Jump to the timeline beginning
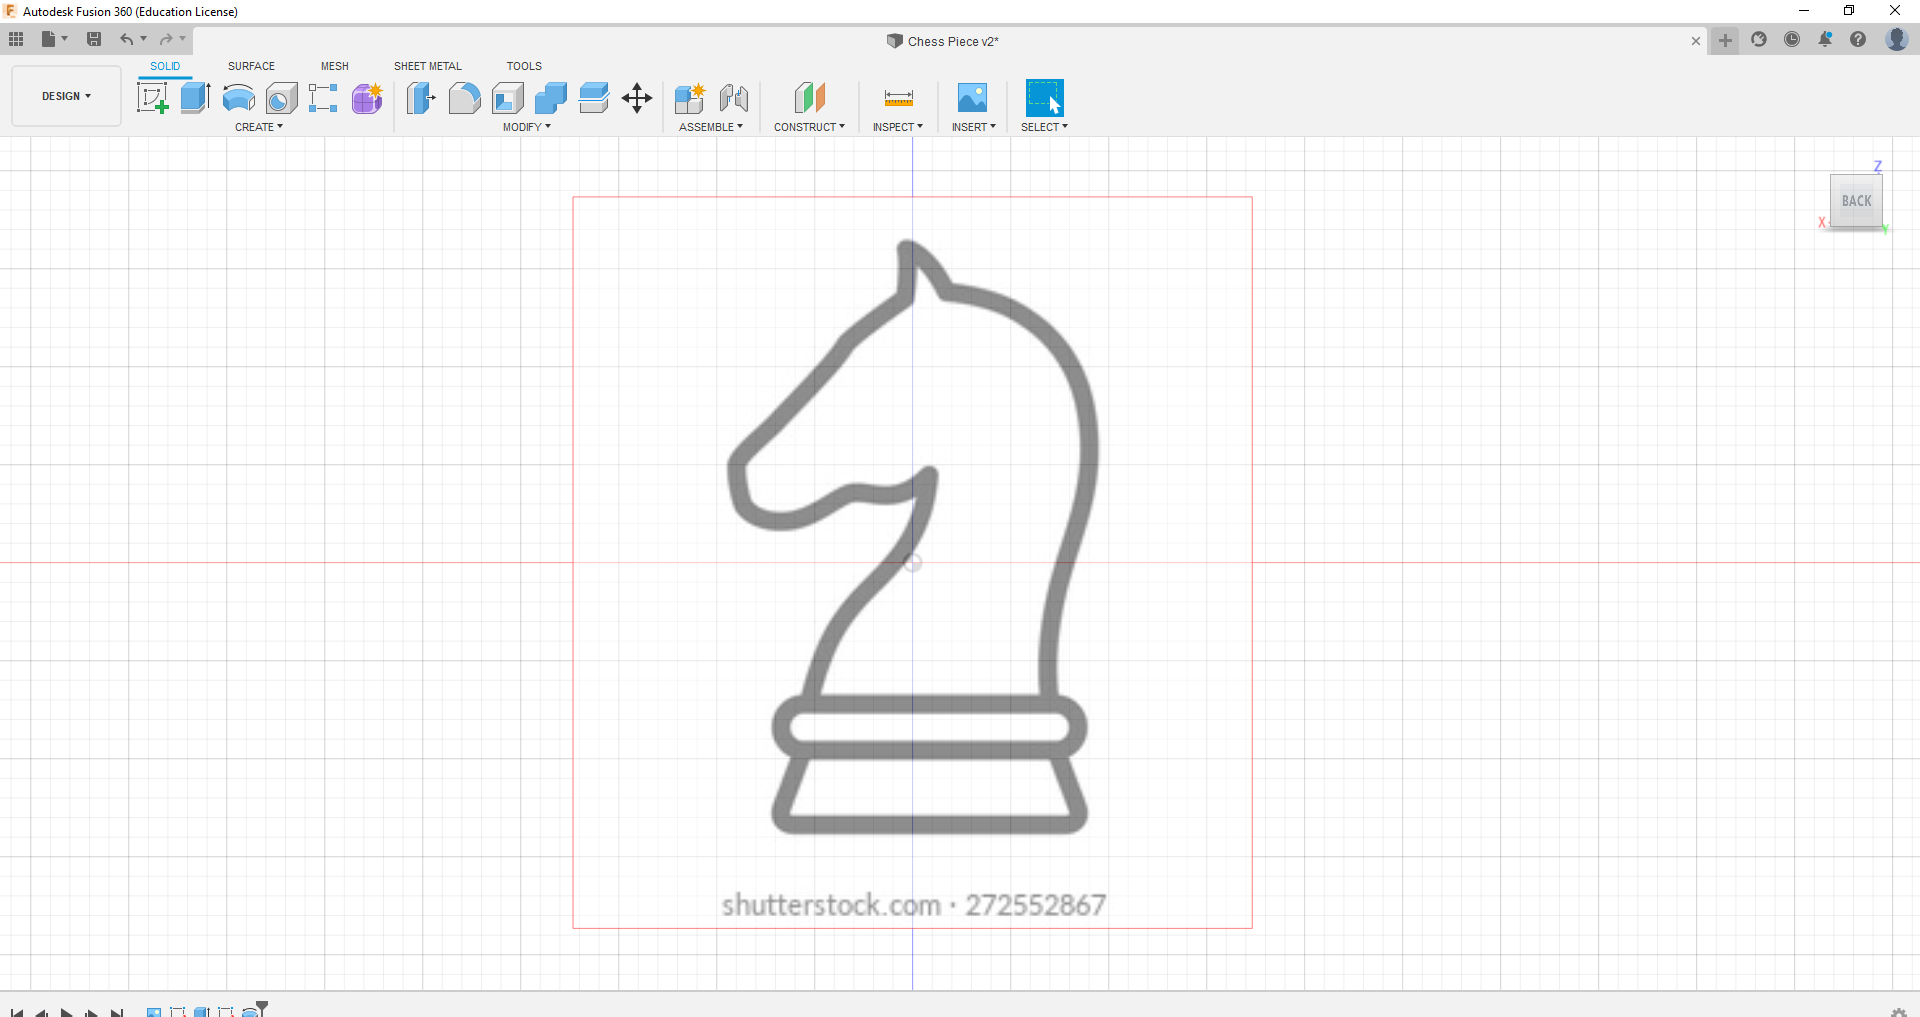The width and height of the screenshot is (1920, 1017). click(x=17, y=1011)
